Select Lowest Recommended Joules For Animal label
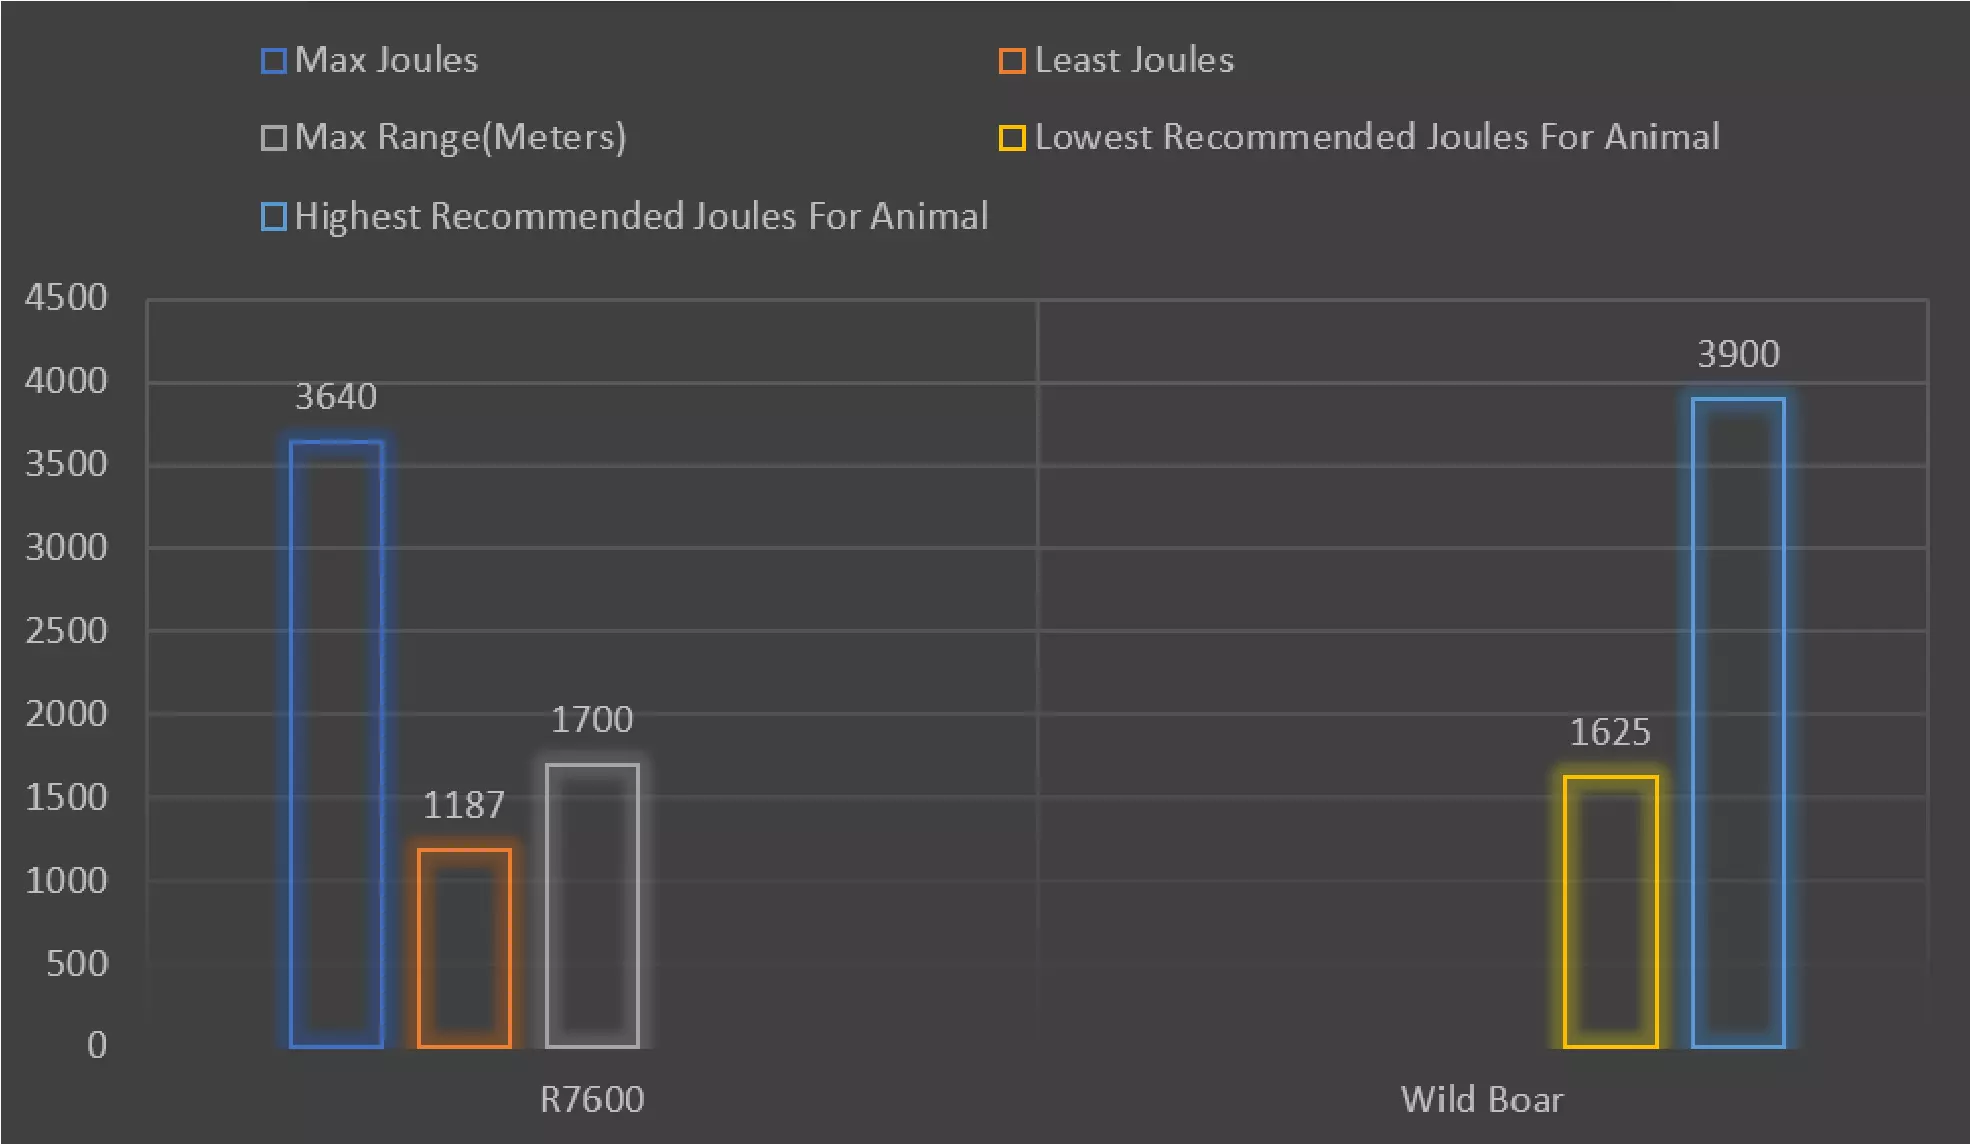This screenshot has height=1144, width=1970. click(1377, 137)
